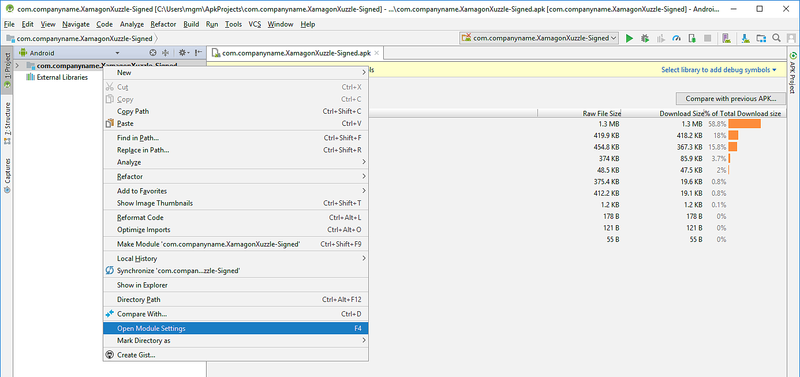
Task: Click the Debug bug icon in toolbar
Action: (645, 38)
